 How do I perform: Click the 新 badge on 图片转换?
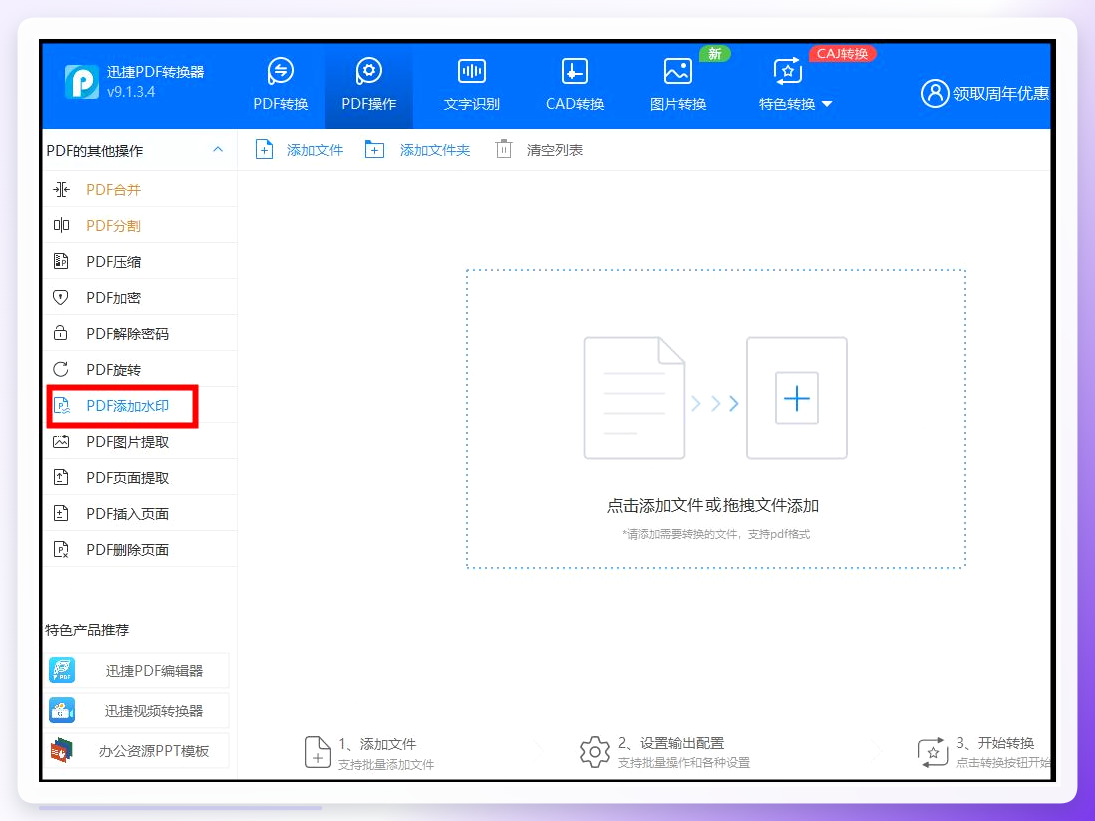[x=714, y=54]
